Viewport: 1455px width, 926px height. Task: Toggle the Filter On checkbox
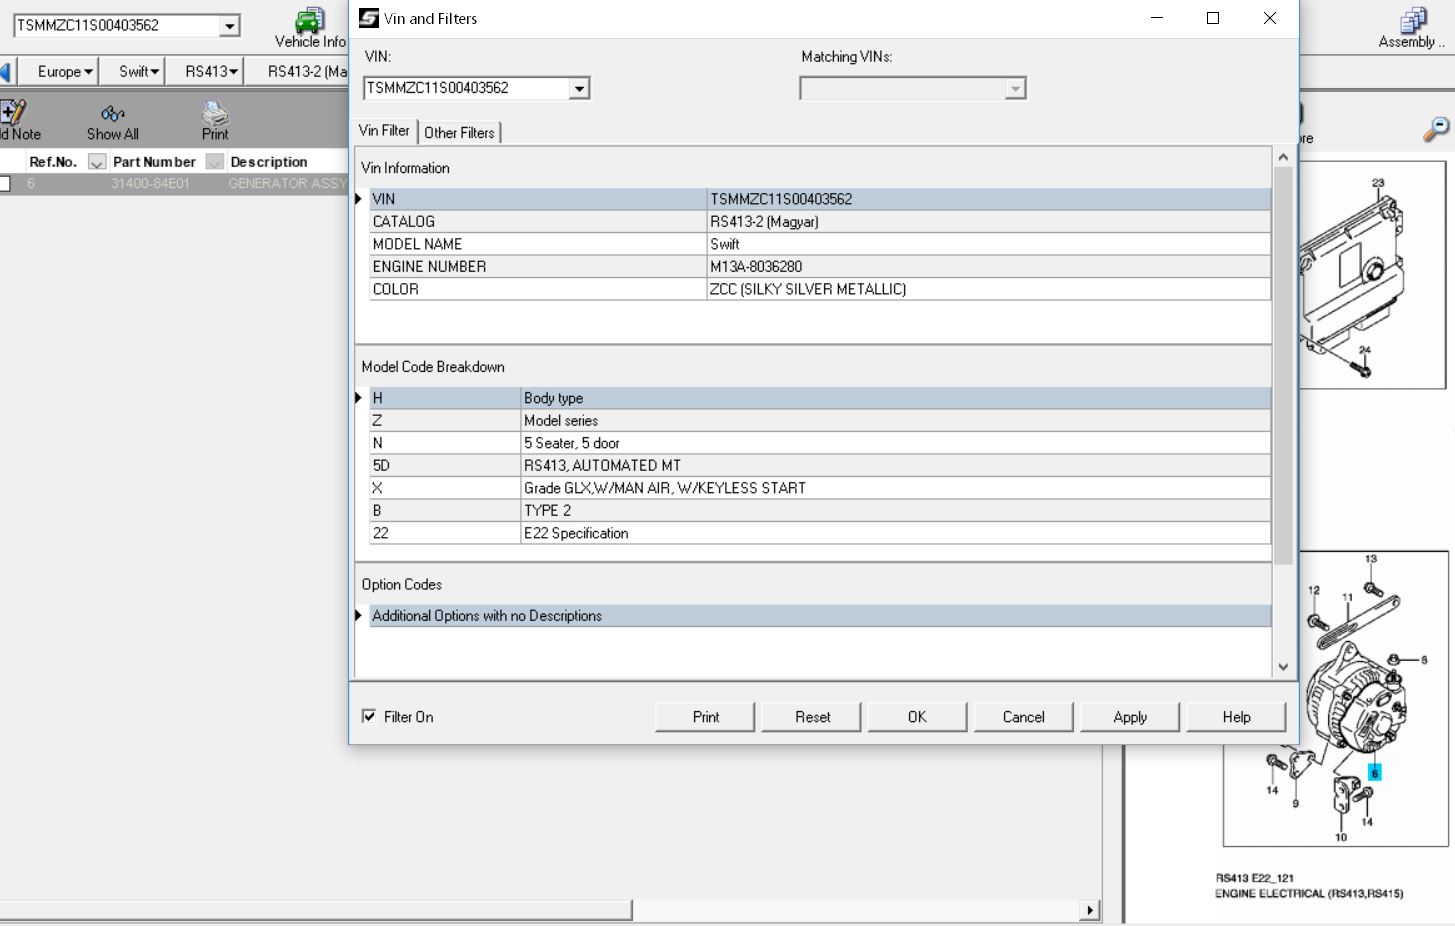(369, 716)
